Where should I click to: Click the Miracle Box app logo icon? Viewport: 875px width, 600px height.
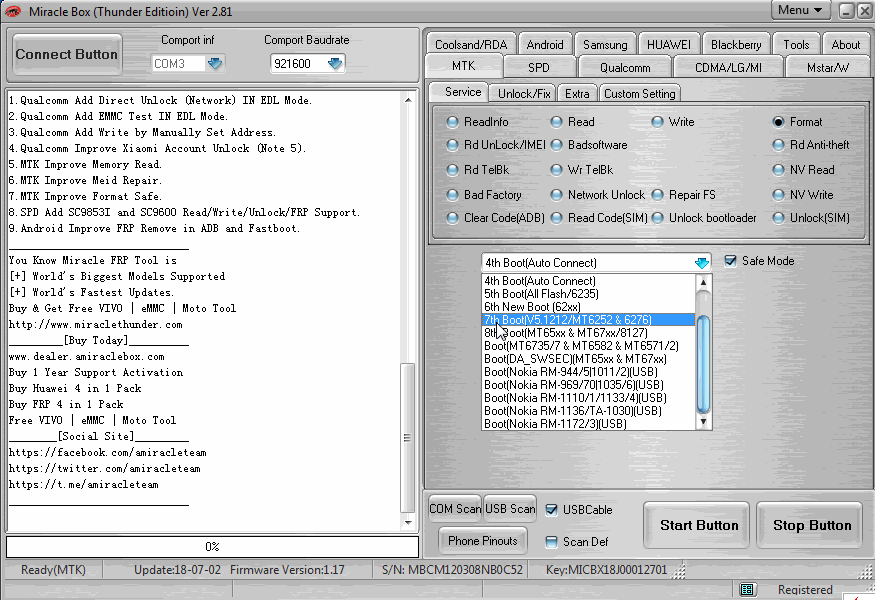(x=12, y=11)
